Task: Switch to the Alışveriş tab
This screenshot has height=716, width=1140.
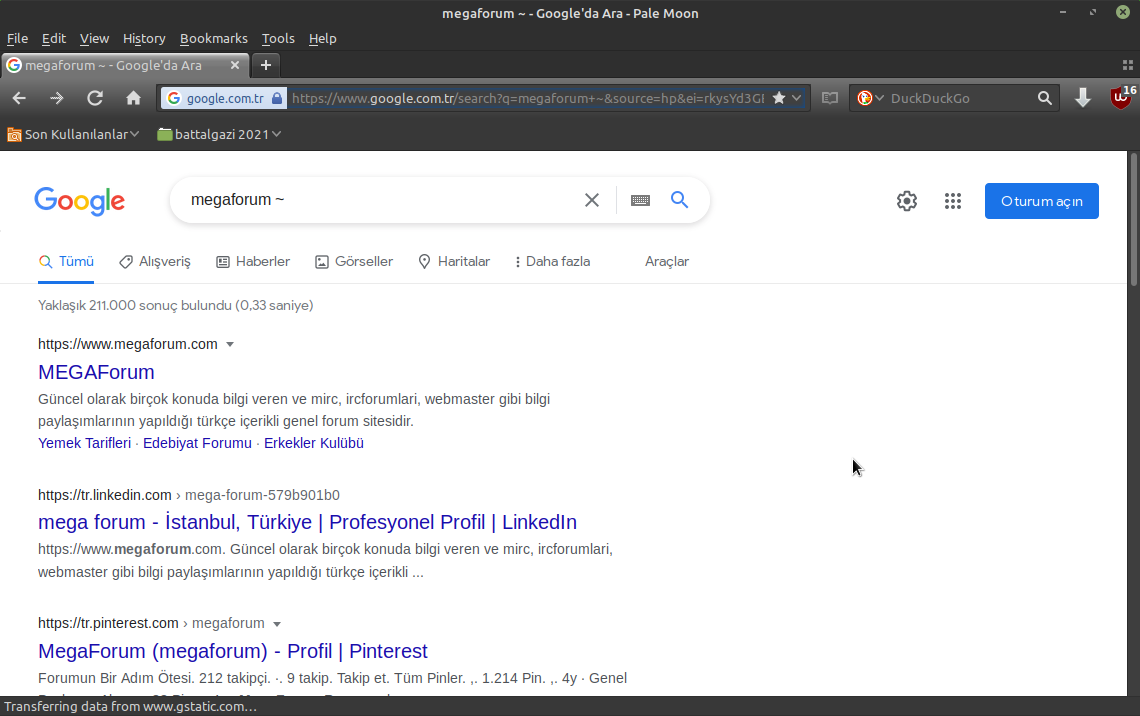Action: [155, 262]
